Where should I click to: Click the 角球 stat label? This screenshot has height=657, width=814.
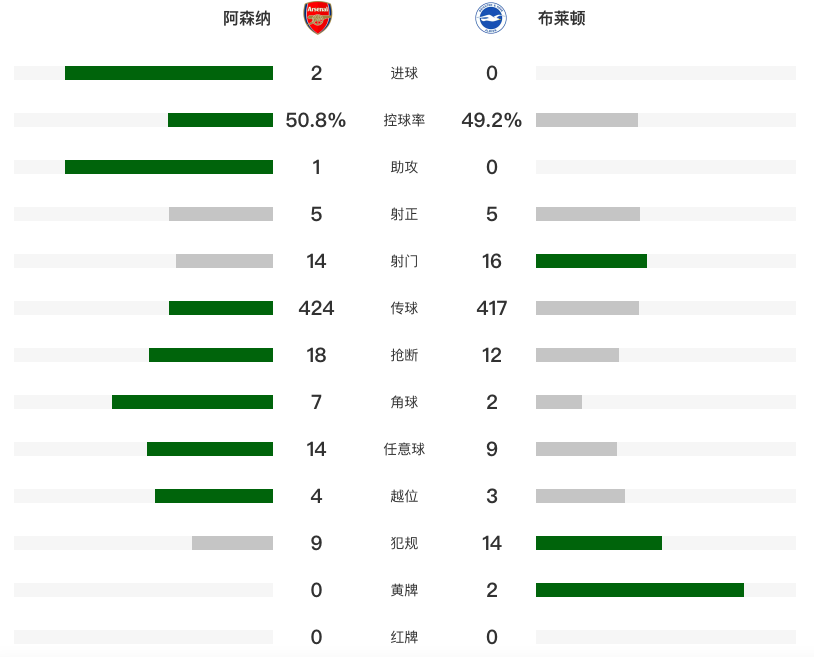point(404,402)
